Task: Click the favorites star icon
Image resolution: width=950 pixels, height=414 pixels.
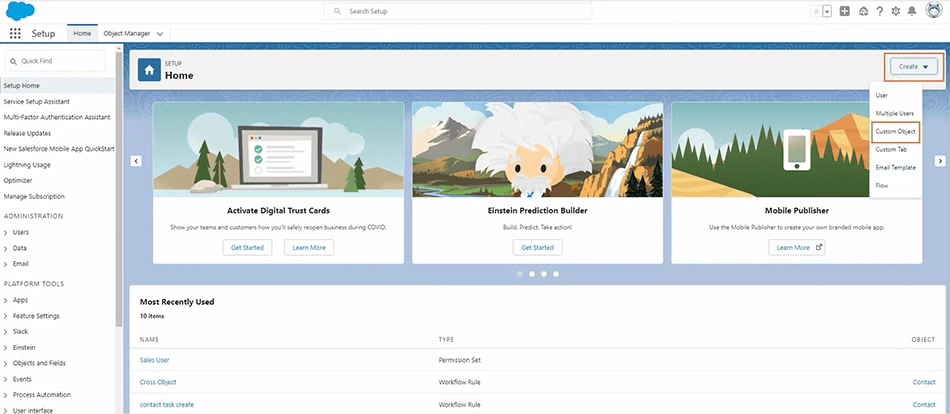Action: [816, 12]
